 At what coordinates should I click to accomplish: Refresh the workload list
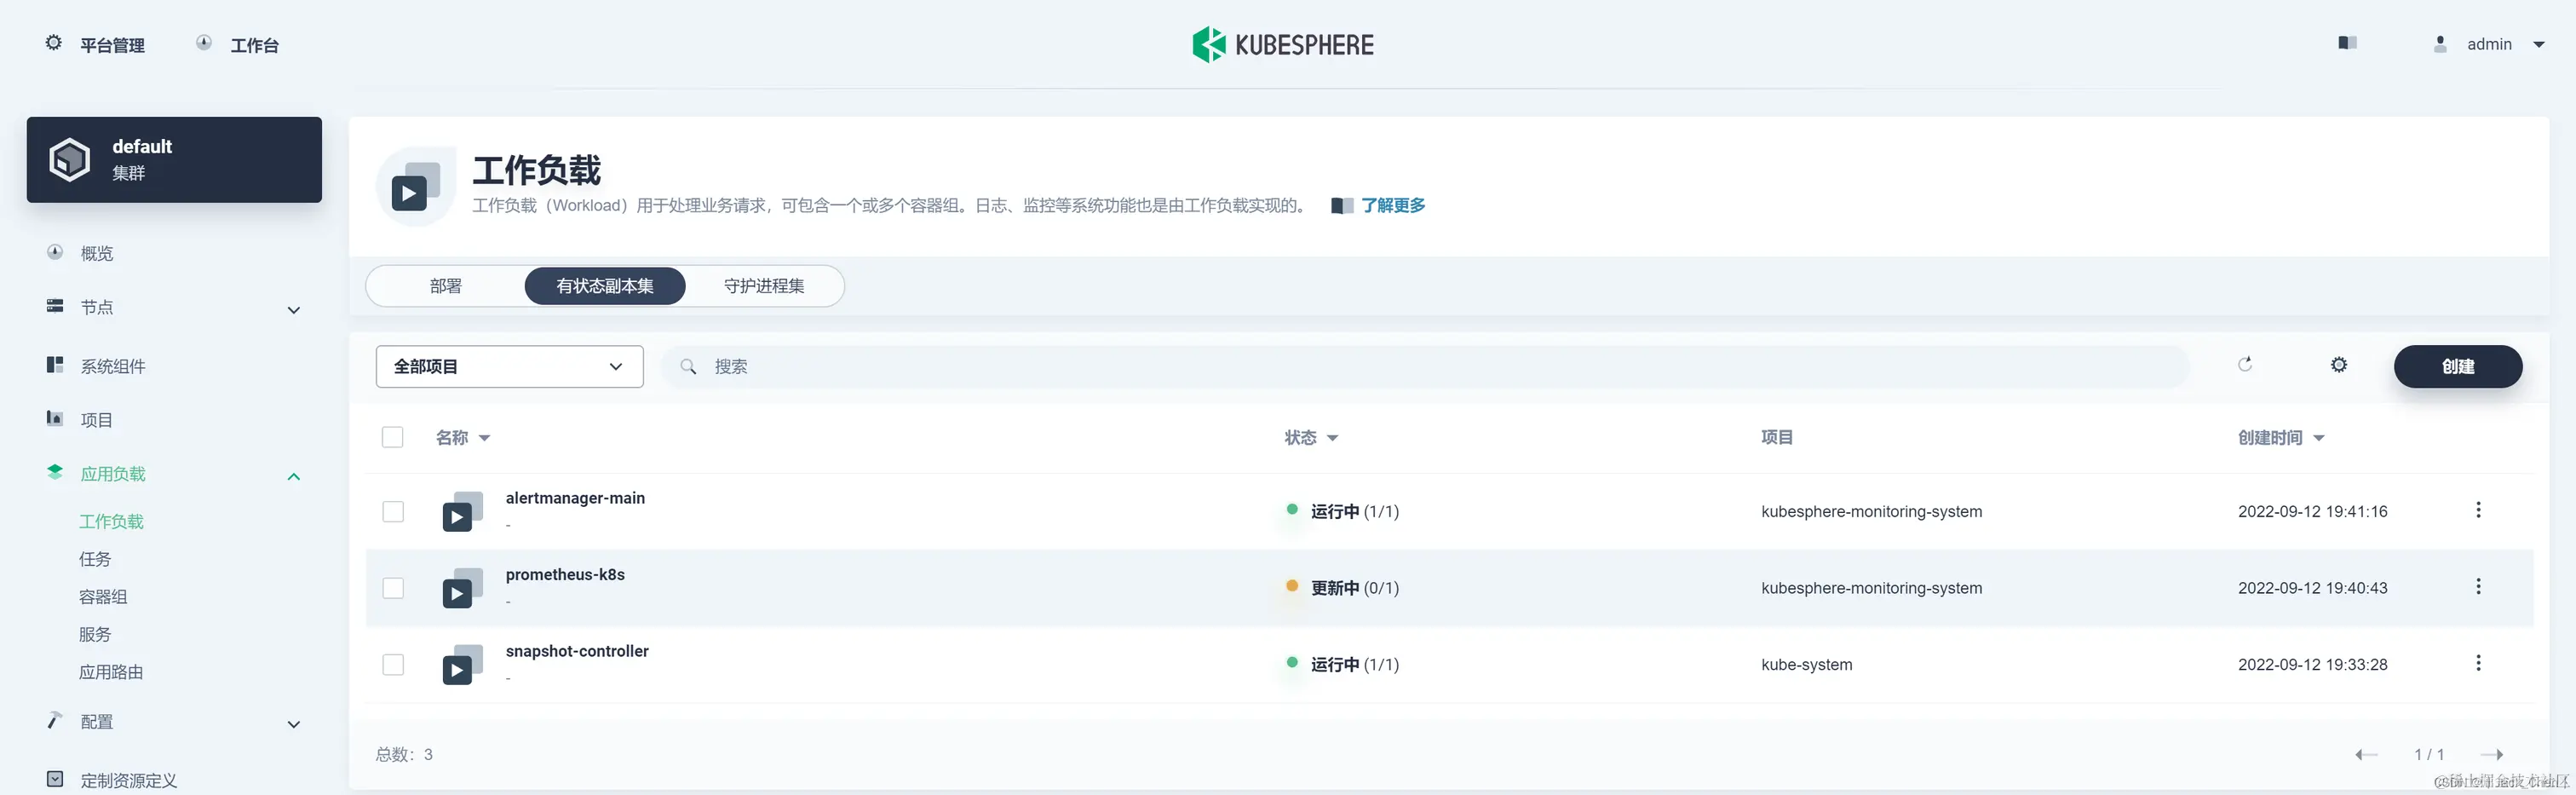click(x=2245, y=365)
